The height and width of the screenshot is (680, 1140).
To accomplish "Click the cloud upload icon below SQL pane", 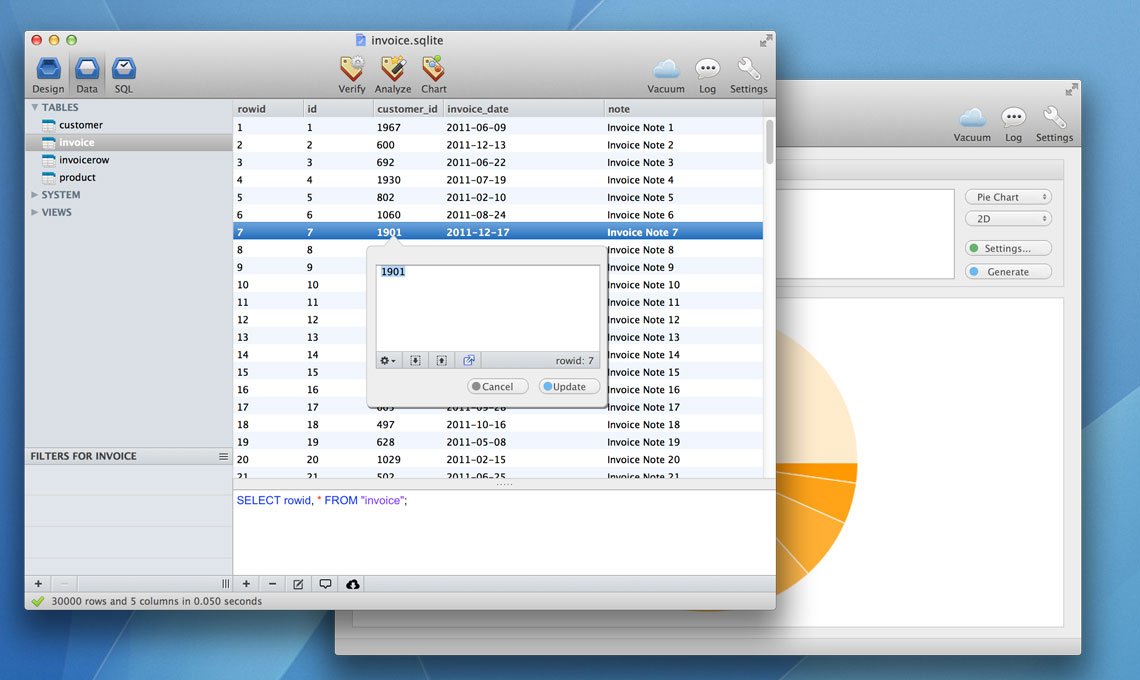I will tap(353, 584).
